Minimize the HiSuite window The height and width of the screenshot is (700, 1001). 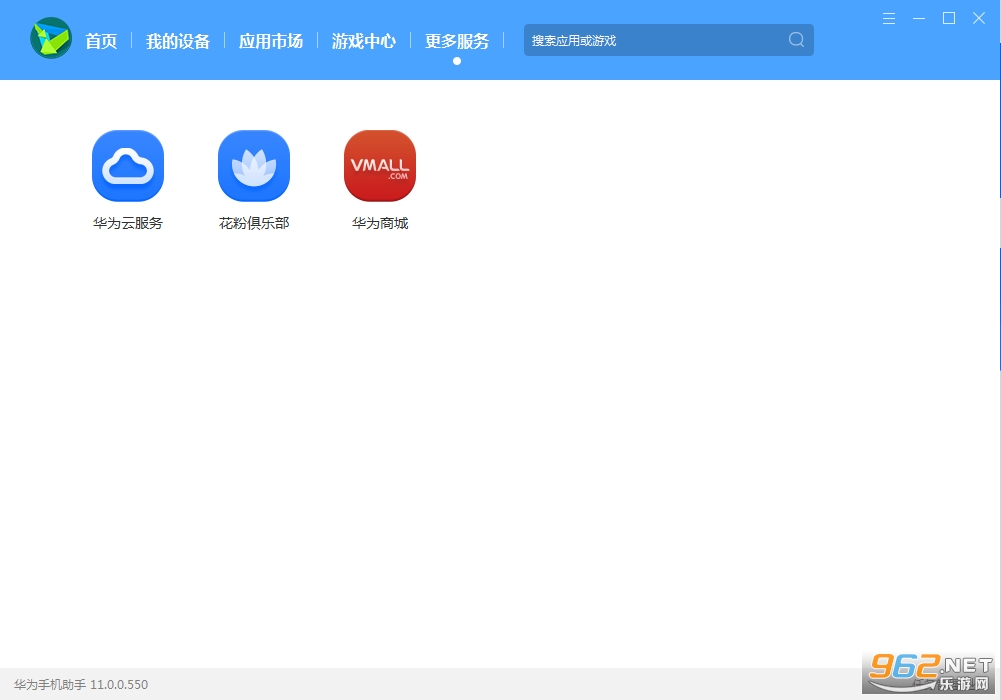919,18
